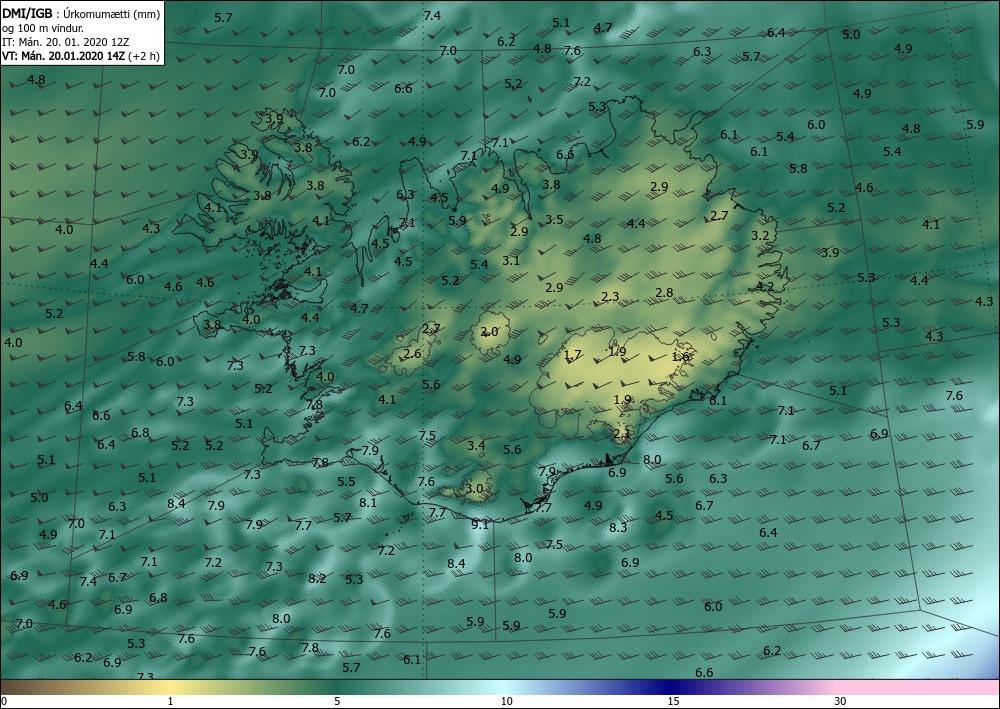Click the 2.0 value on the map
The height and width of the screenshot is (709, 1000).
(x=489, y=332)
